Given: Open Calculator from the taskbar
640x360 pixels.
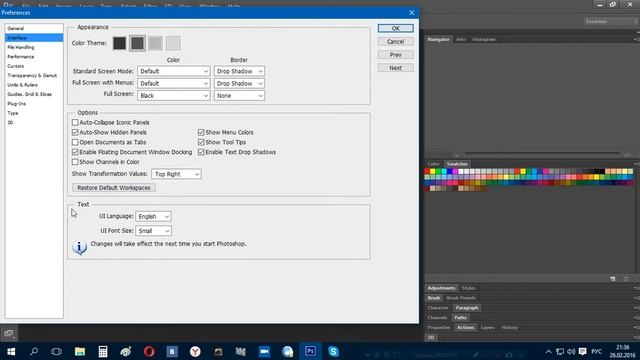Looking at the screenshot, I should coord(103,351).
